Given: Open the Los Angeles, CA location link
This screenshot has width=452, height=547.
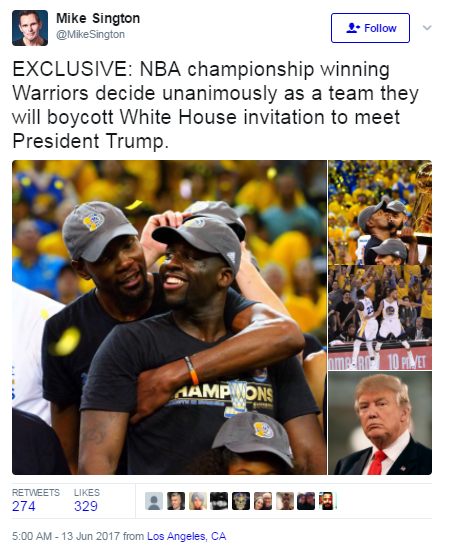Looking at the screenshot, I should [x=187, y=536].
